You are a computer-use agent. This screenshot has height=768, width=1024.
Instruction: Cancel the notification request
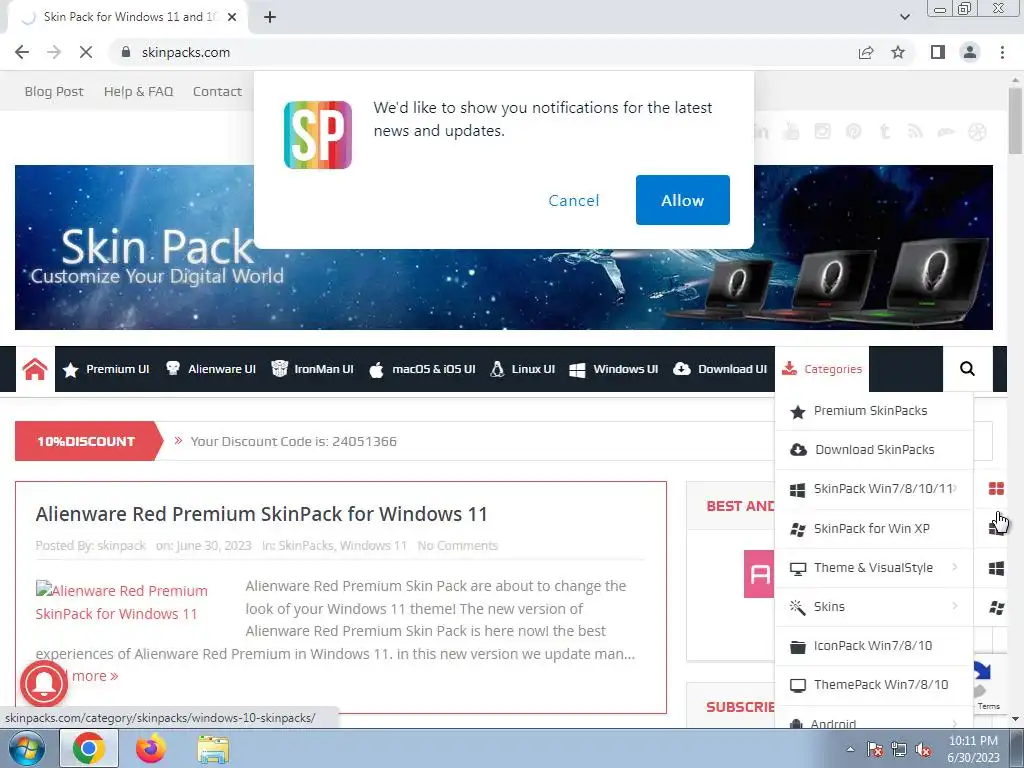pyautogui.click(x=573, y=200)
